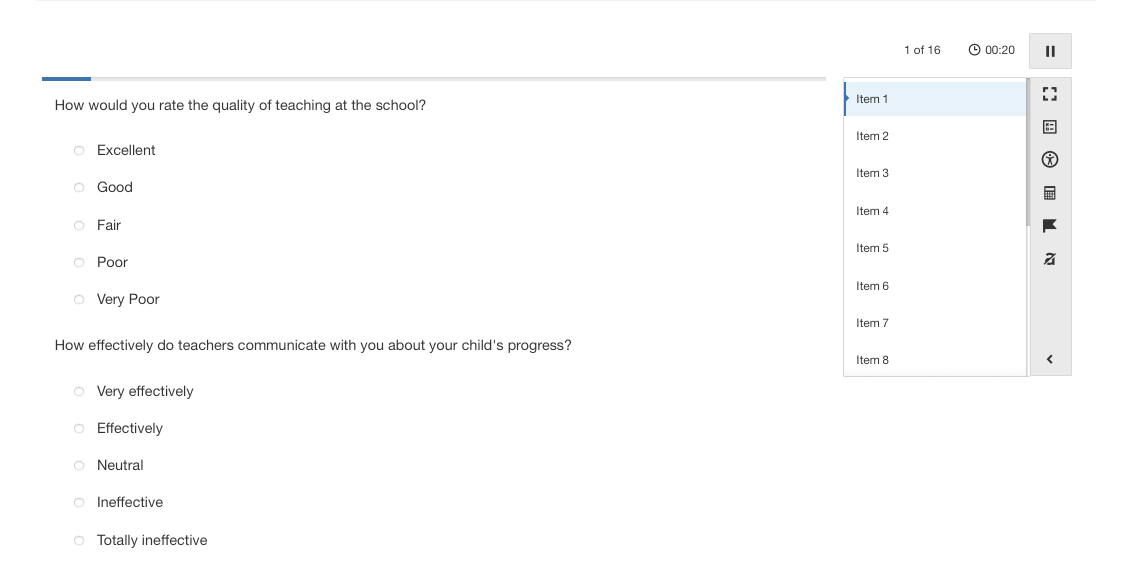
Task: Pause the test timer
Action: point(1050,51)
